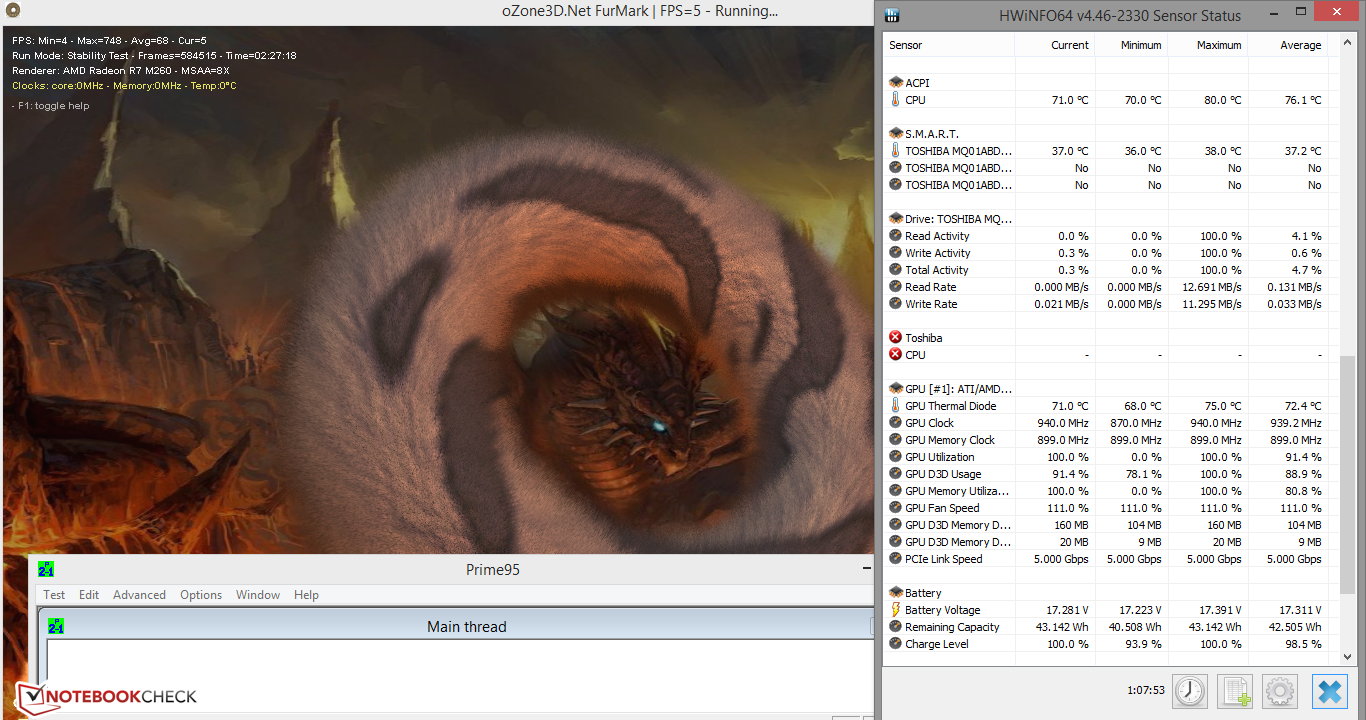
Task: Click the GPU [#1] group icon
Action: pyautogui.click(x=895, y=389)
